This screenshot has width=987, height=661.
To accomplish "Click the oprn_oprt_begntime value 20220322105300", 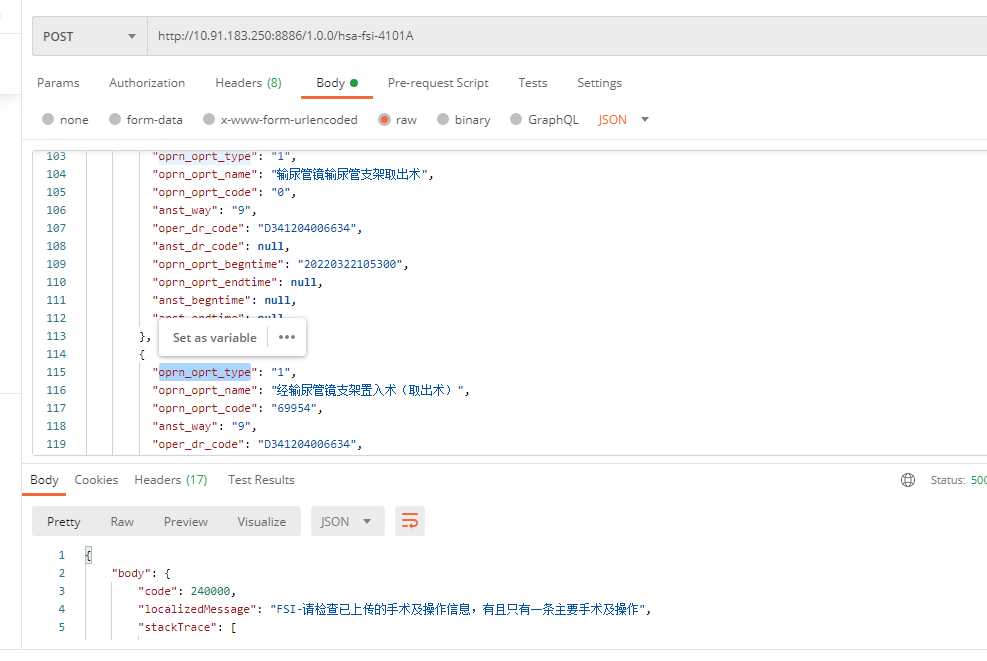I will (349, 264).
